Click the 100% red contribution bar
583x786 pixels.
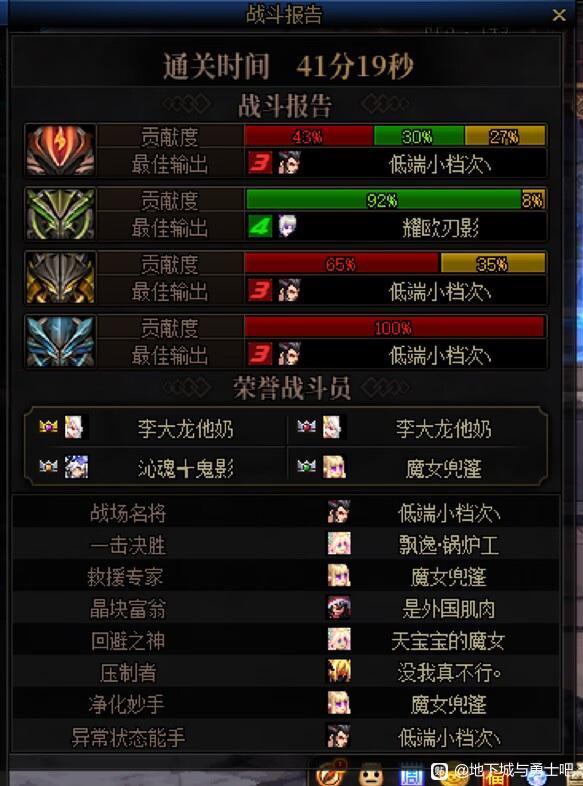(395, 327)
